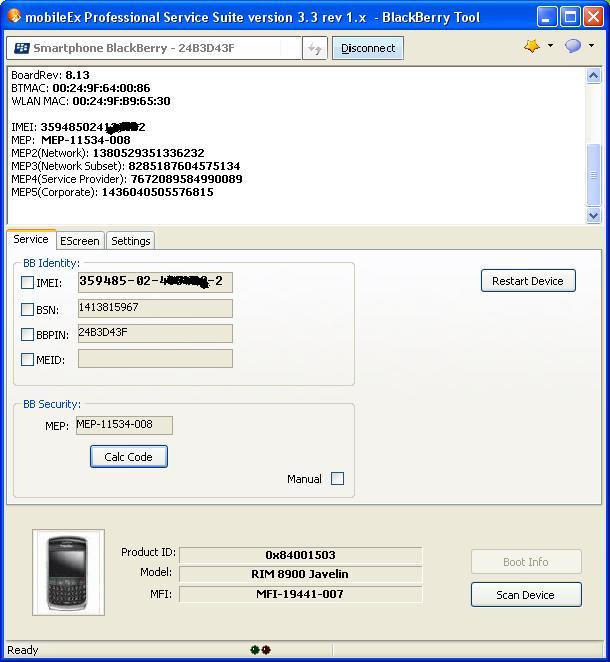Image resolution: width=610 pixels, height=662 pixels.
Task: Click the red status indicator in status bar
Action: [266, 650]
